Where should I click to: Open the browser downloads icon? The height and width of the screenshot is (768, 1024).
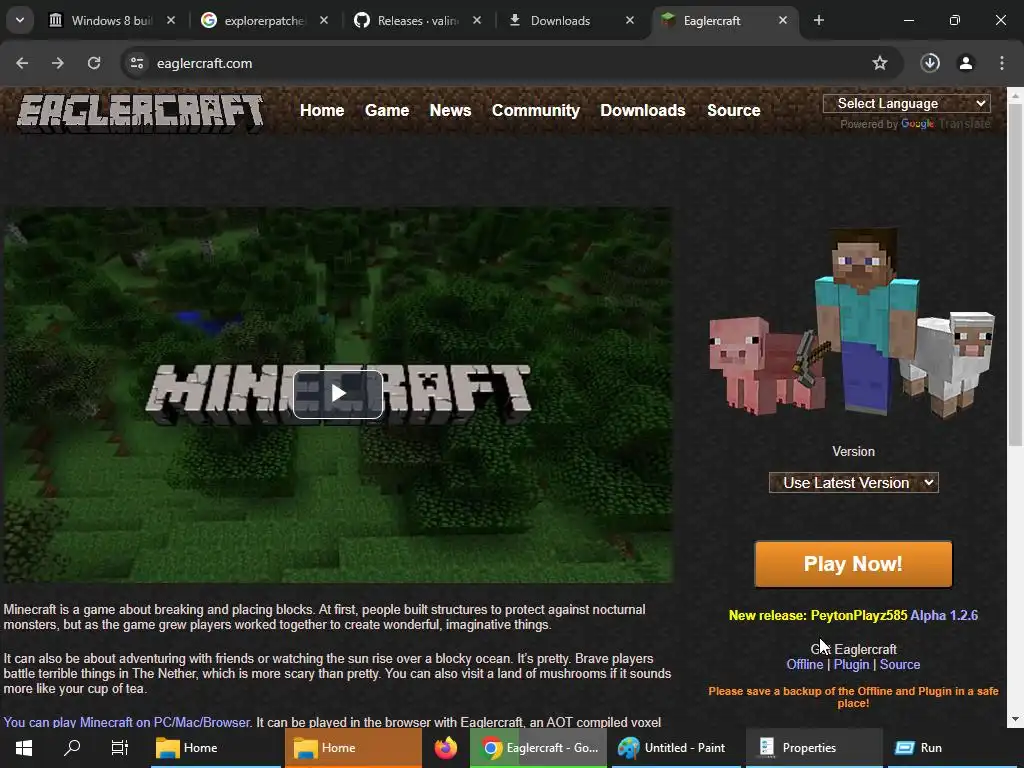point(930,63)
